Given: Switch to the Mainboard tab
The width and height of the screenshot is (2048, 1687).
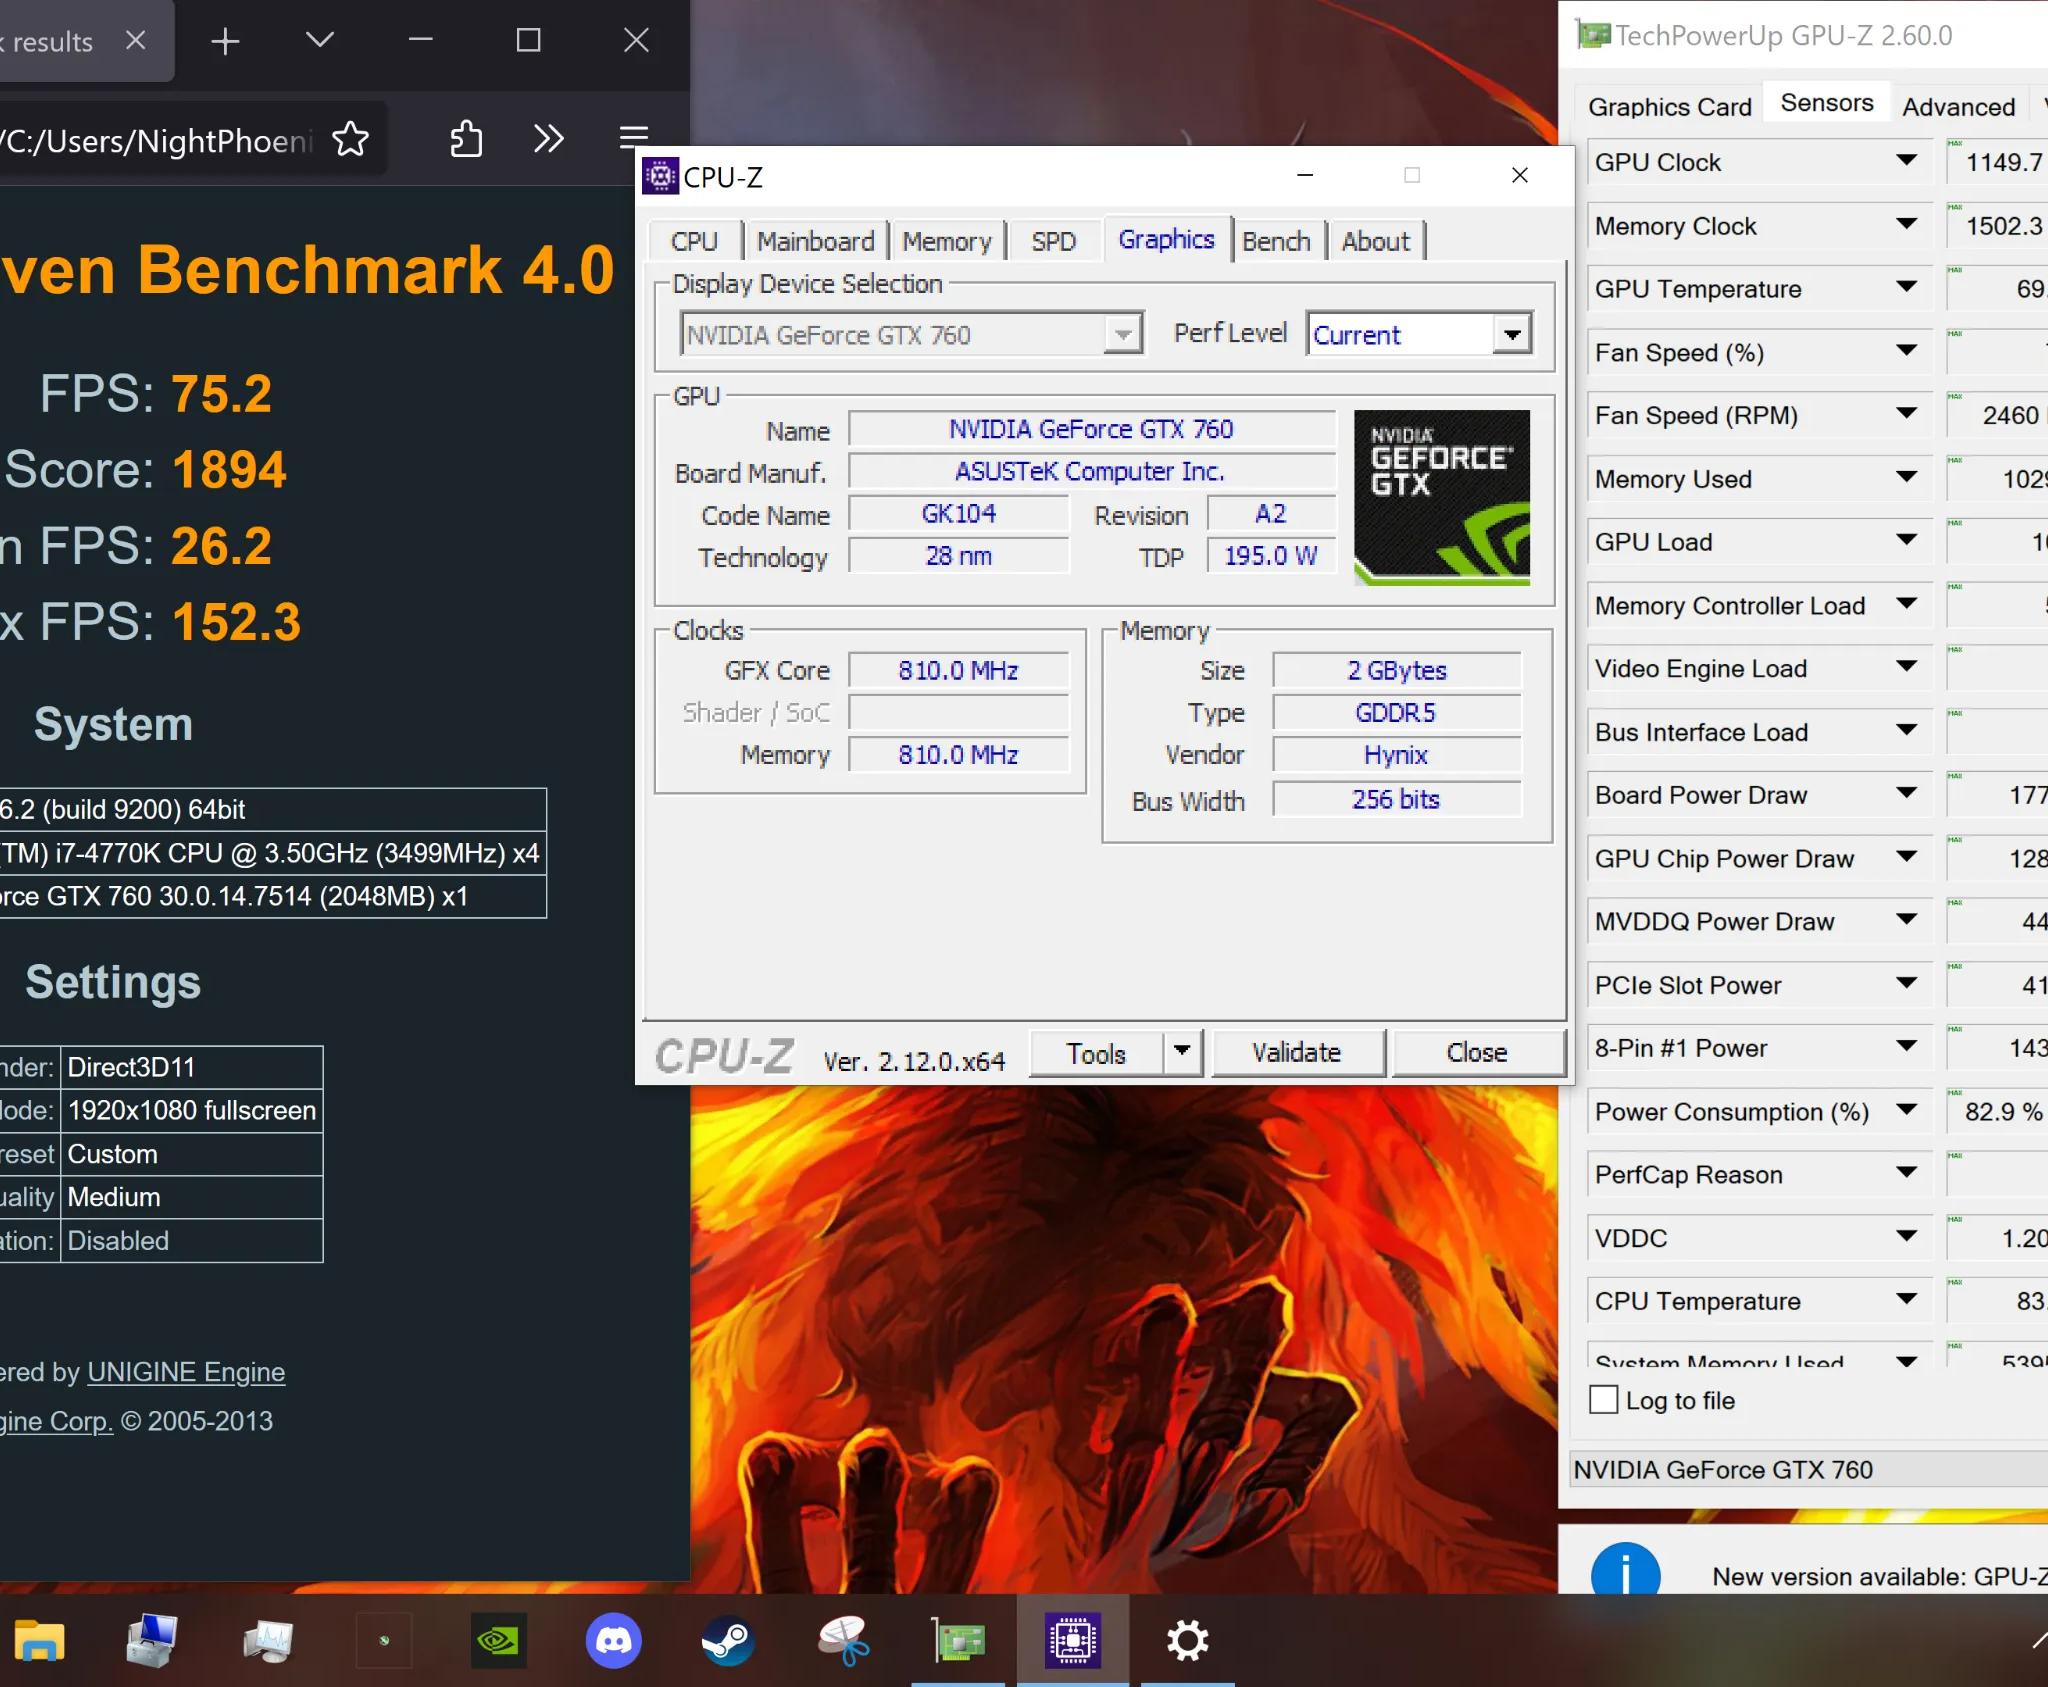Looking at the screenshot, I should [x=815, y=241].
